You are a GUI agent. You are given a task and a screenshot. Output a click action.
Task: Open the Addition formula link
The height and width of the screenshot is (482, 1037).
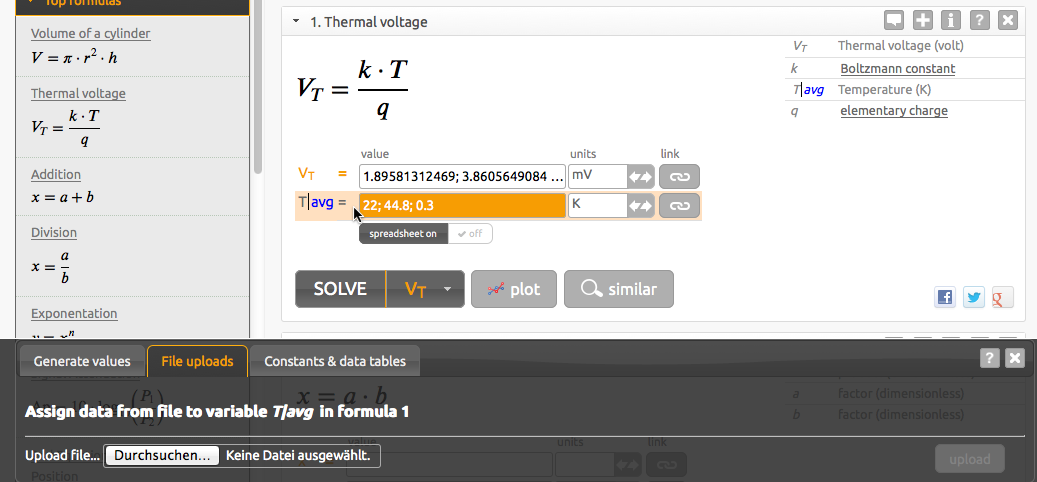56,174
